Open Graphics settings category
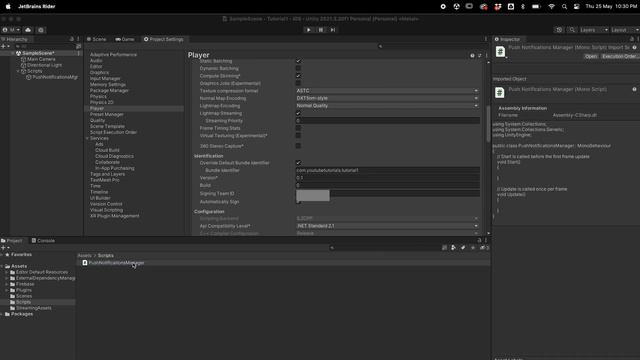The width and height of the screenshot is (640, 360). pyautogui.click(x=100, y=73)
